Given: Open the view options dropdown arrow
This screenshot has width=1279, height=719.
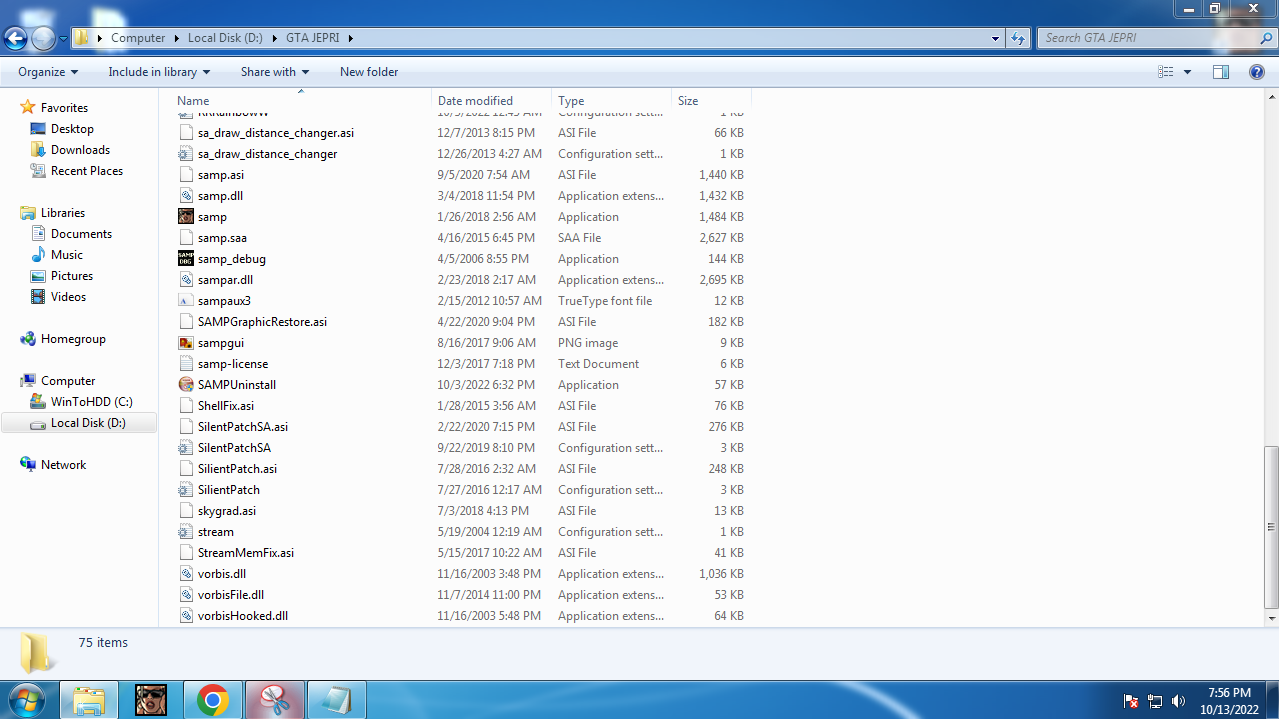Looking at the screenshot, I should (1187, 72).
